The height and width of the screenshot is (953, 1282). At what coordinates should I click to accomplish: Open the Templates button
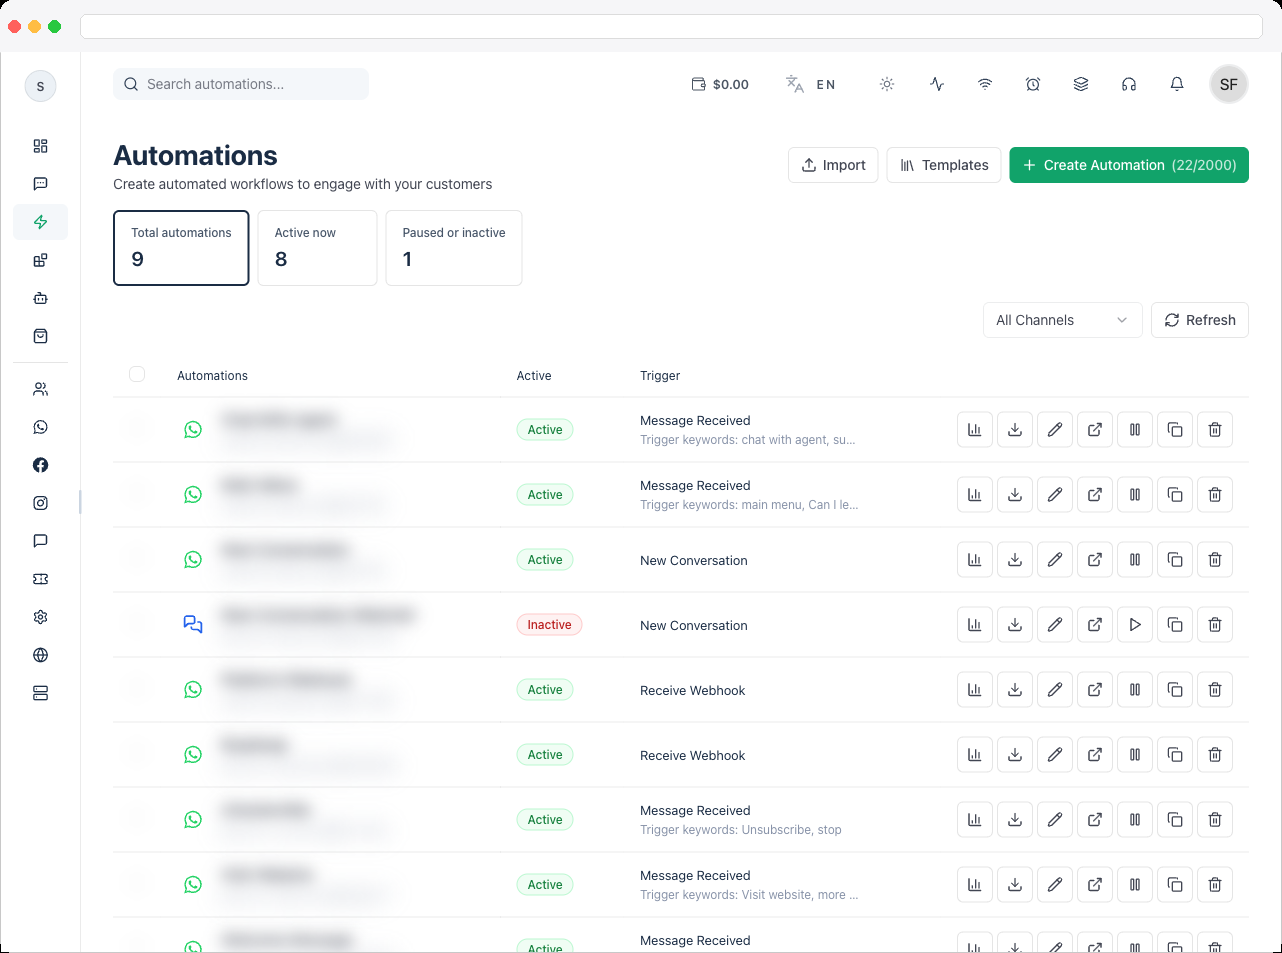pos(944,165)
